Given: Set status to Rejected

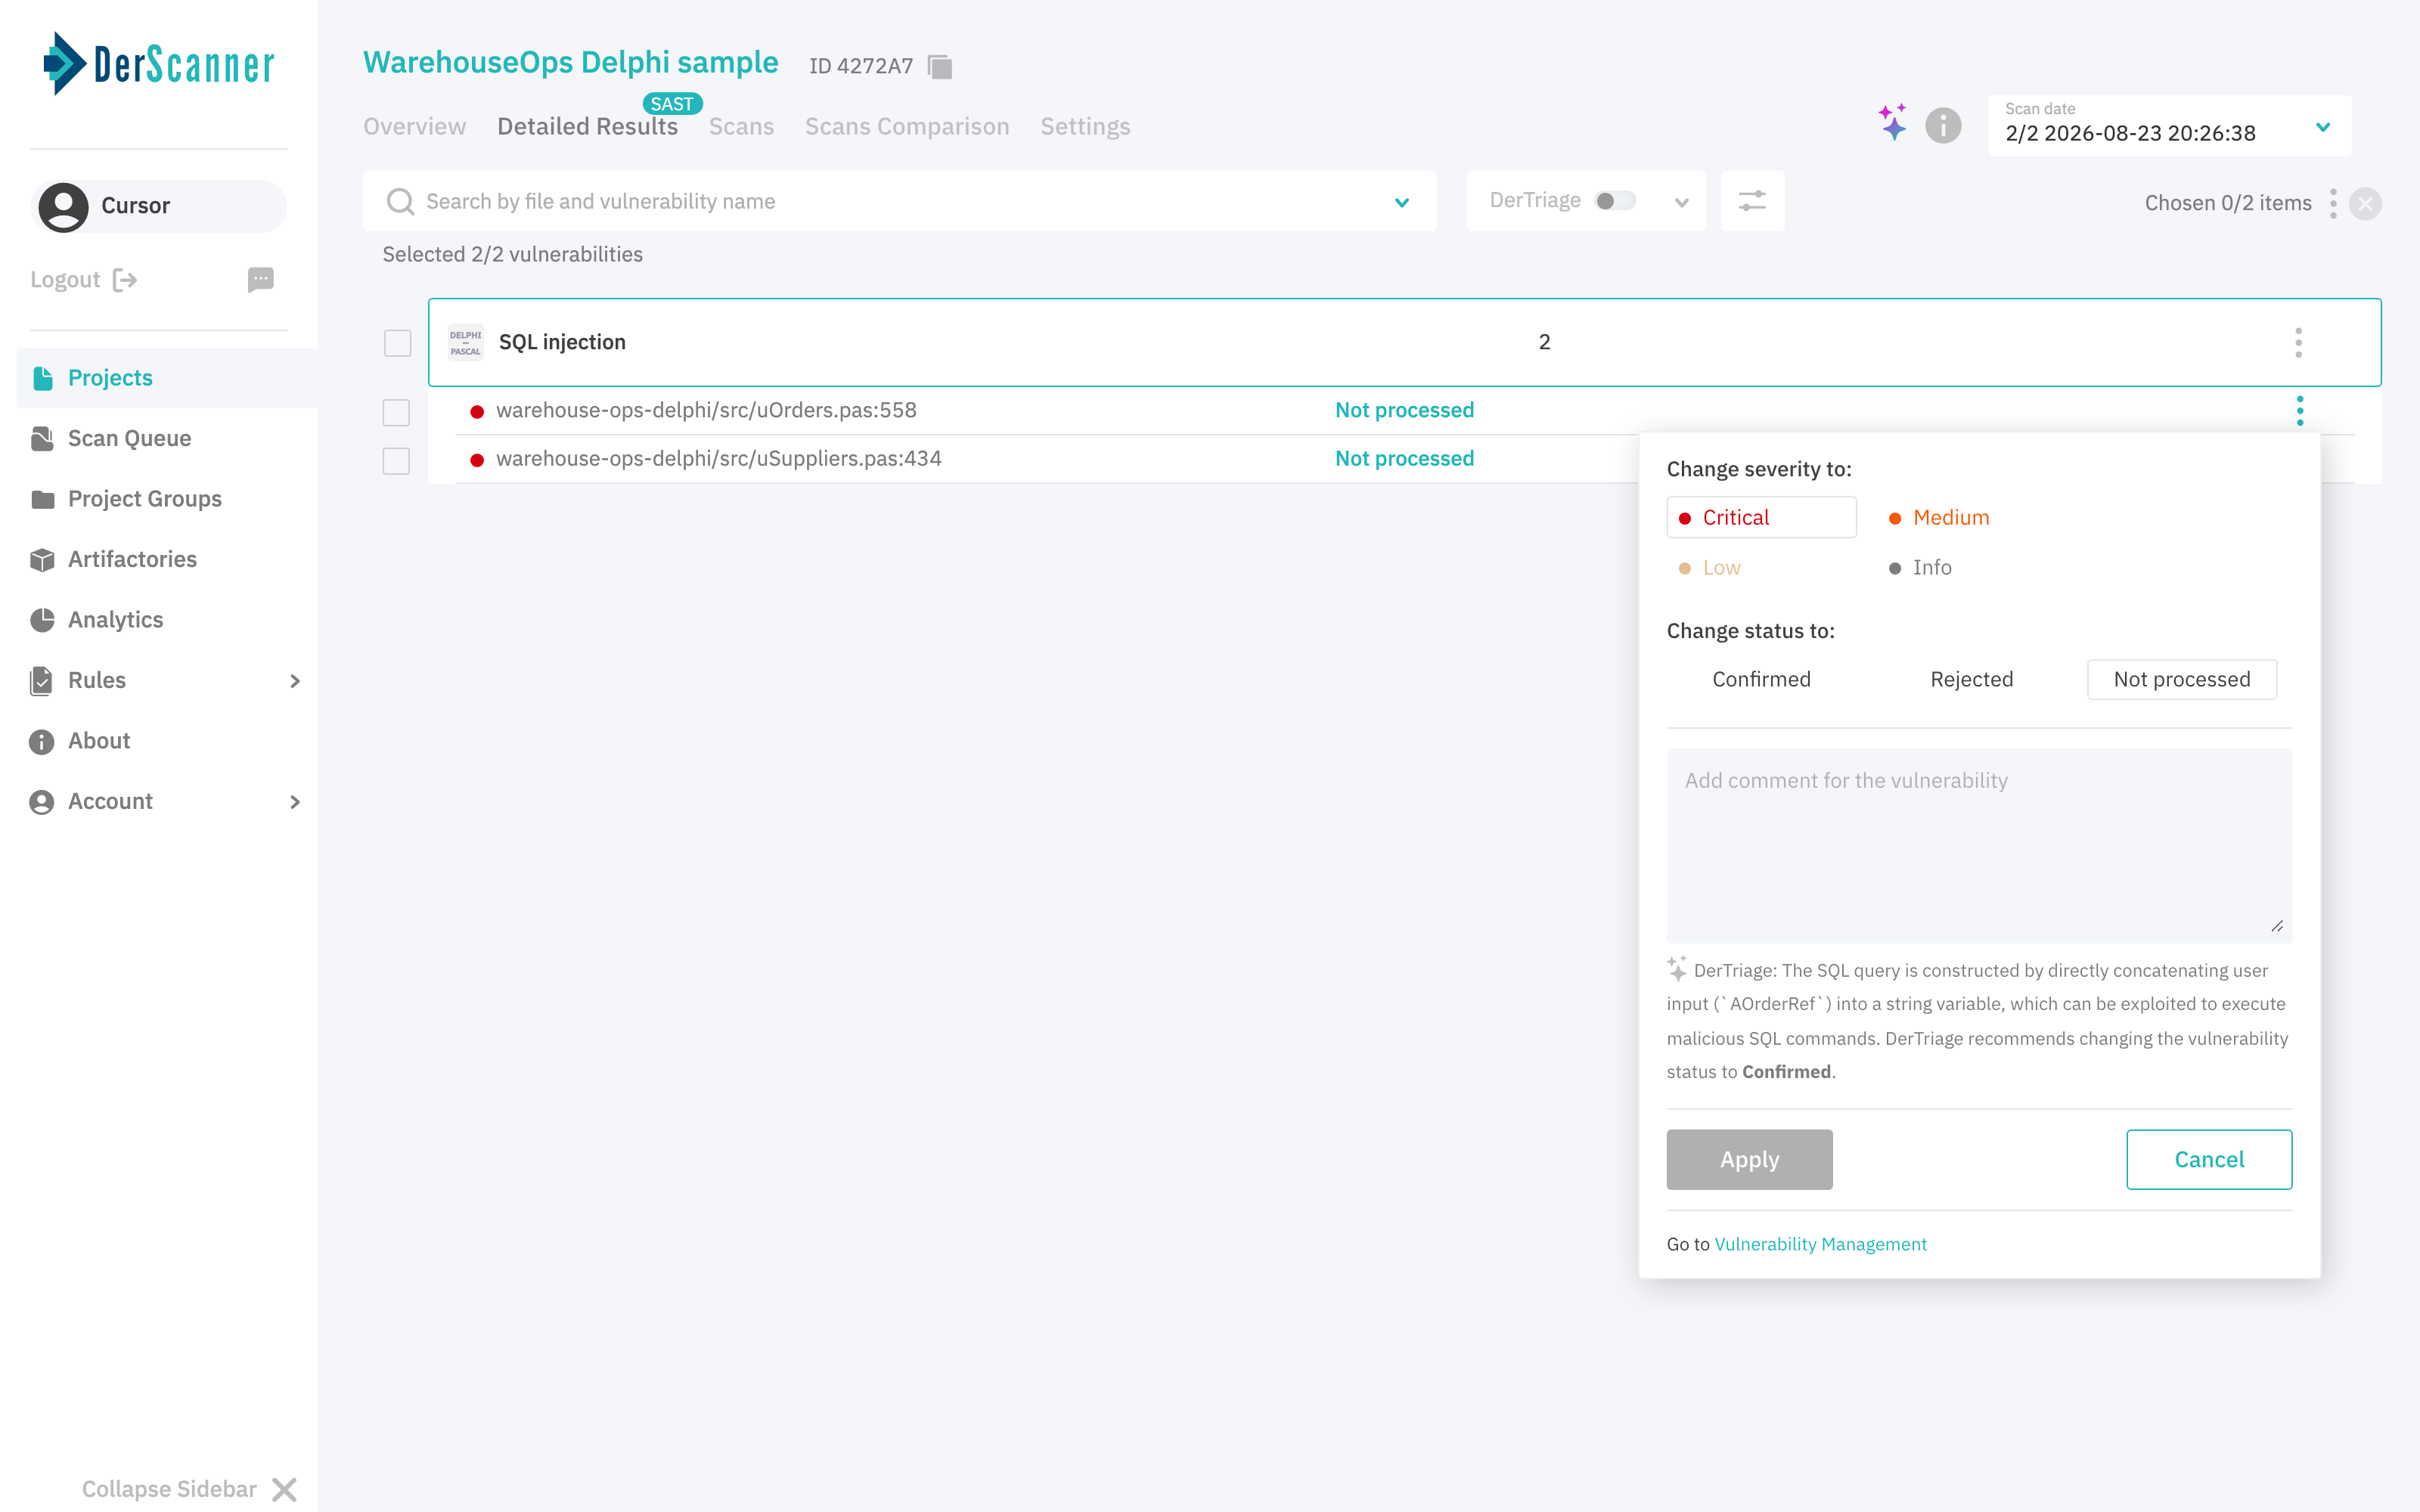Looking at the screenshot, I should 1971,679.
